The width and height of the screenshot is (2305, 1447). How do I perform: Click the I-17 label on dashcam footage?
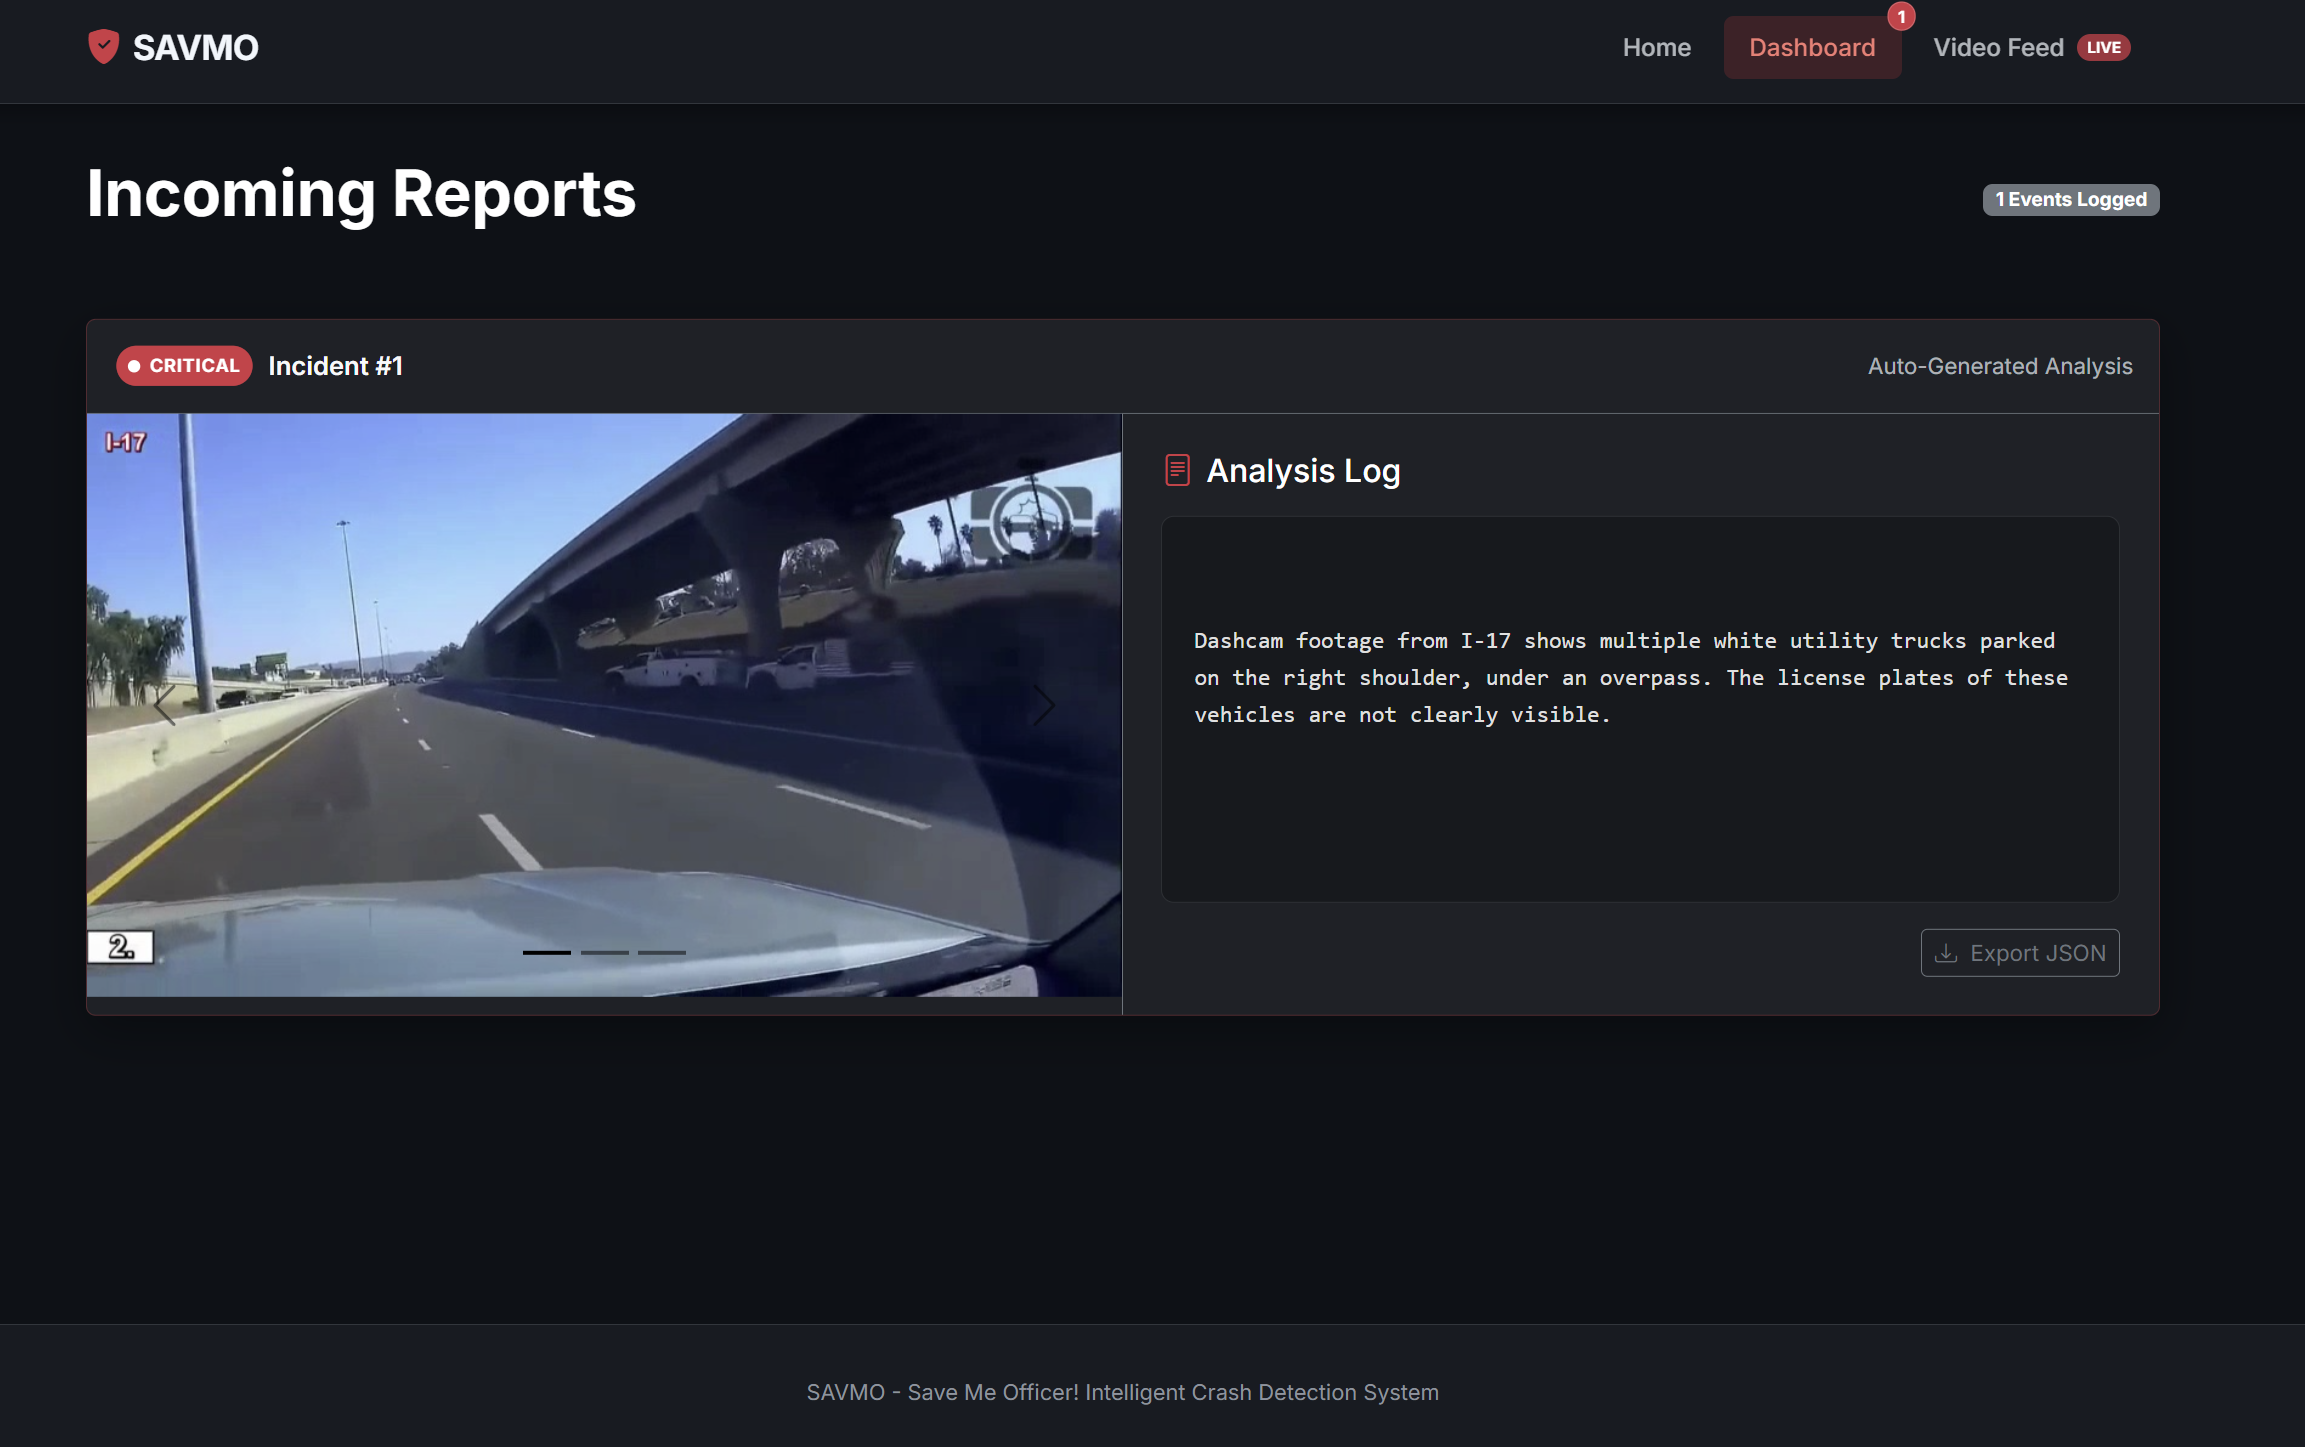tap(126, 442)
